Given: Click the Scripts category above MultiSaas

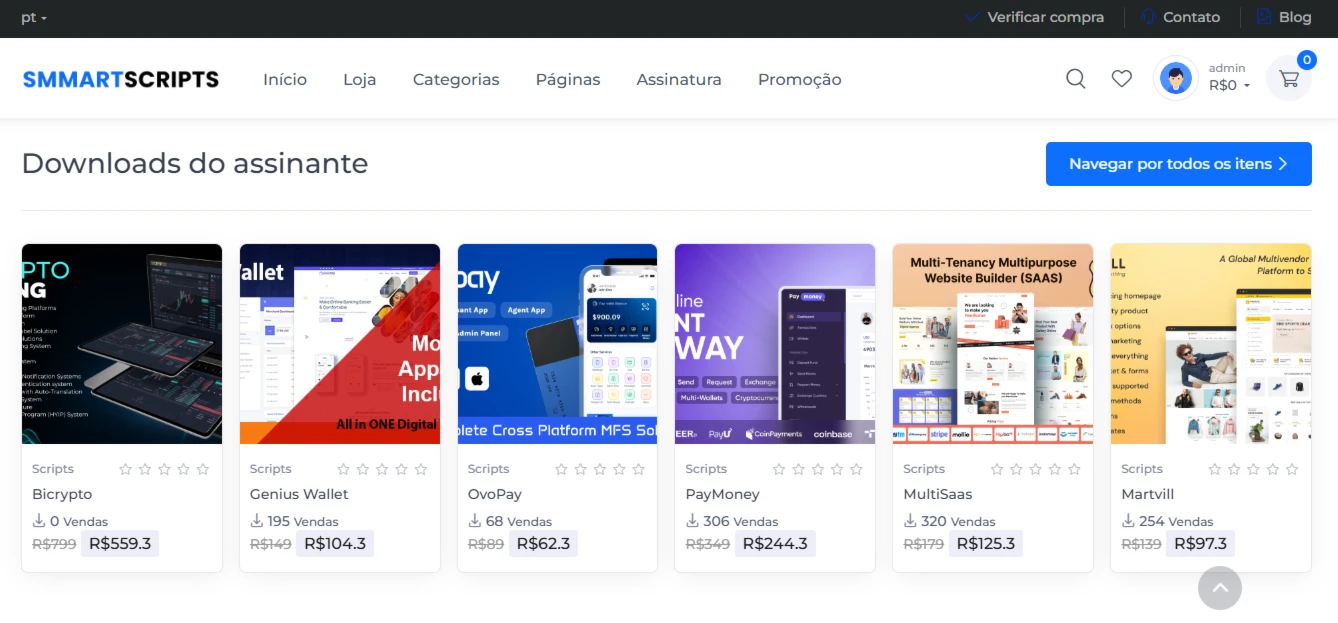Looking at the screenshot, I should point(924,469).
